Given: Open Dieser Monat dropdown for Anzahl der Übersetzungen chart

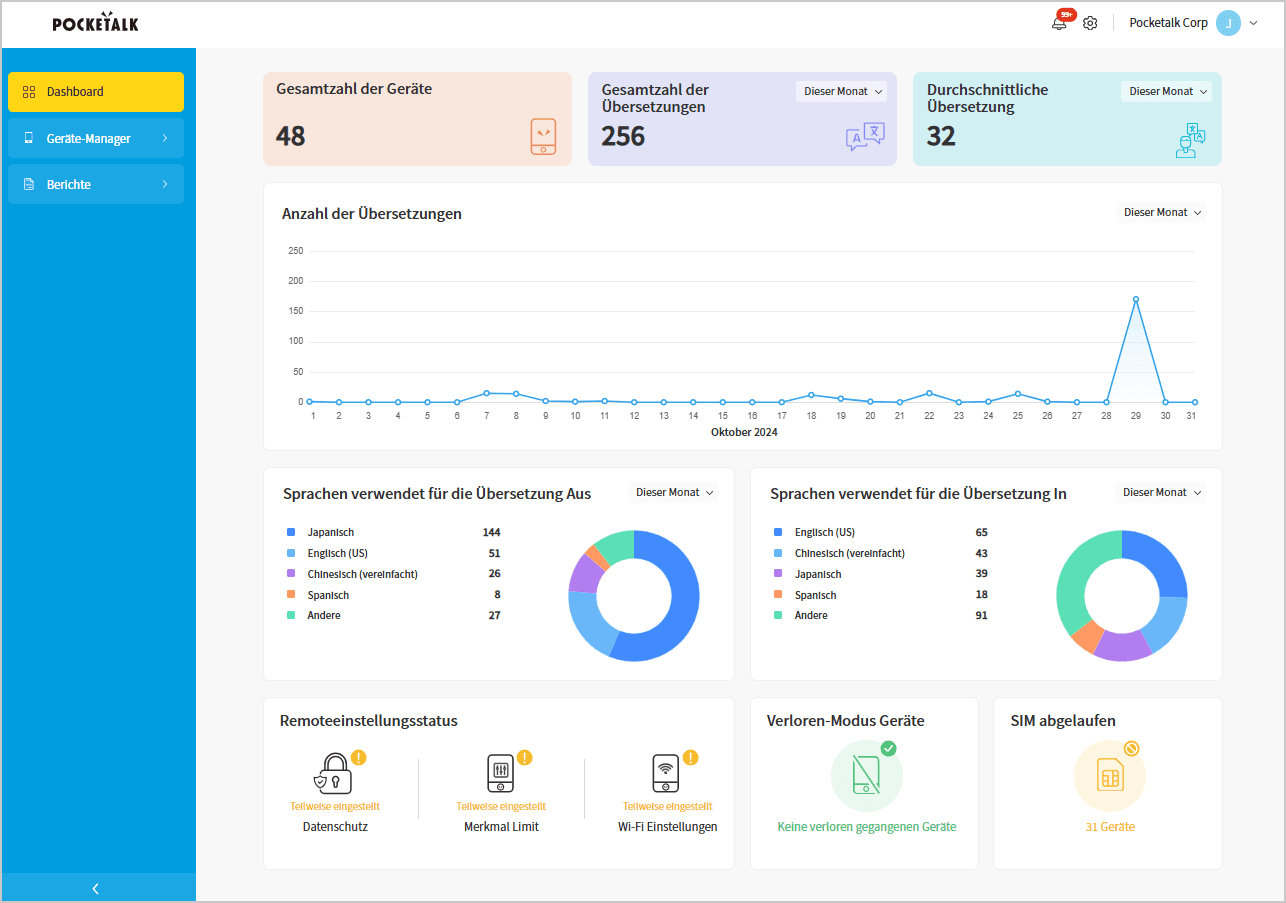Looking at the screenshot, I should (1161, 212).
